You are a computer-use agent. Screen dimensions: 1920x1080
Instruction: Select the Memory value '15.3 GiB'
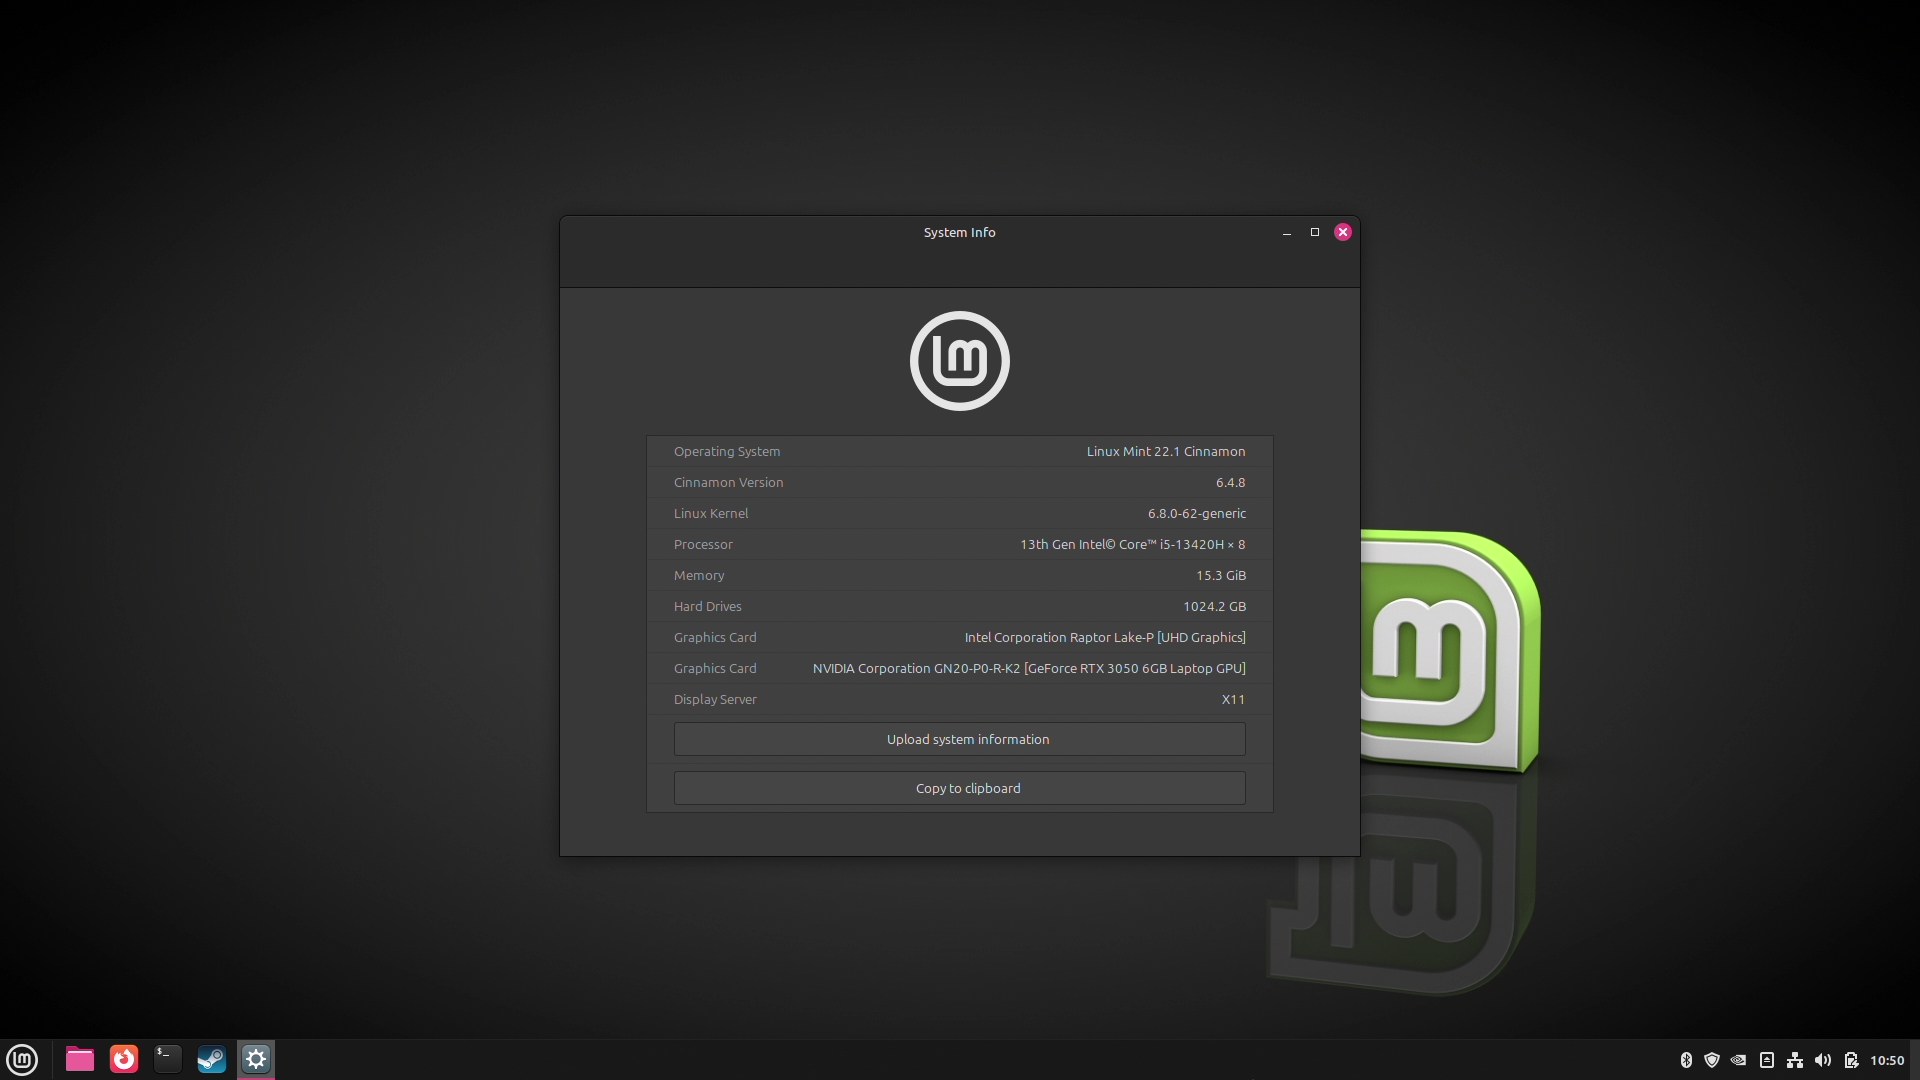tap(1221, 575)
